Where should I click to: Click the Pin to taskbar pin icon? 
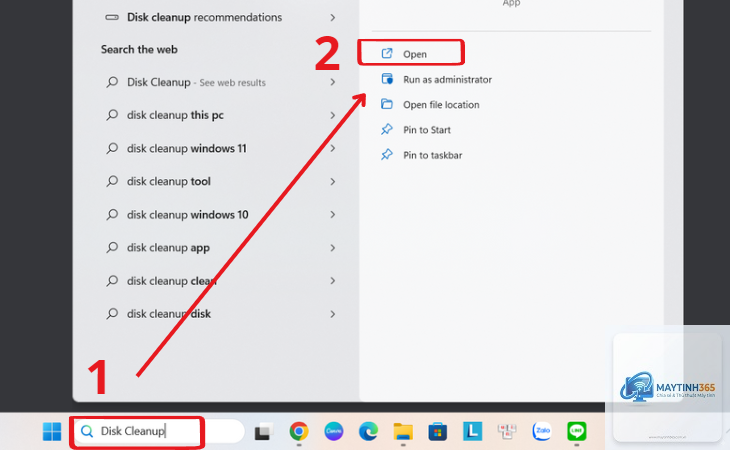tap(387, 154)
